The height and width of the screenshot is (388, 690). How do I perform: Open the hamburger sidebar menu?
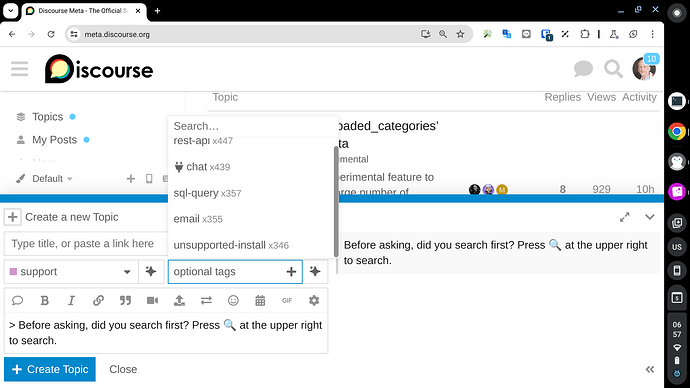click(19, 69)
